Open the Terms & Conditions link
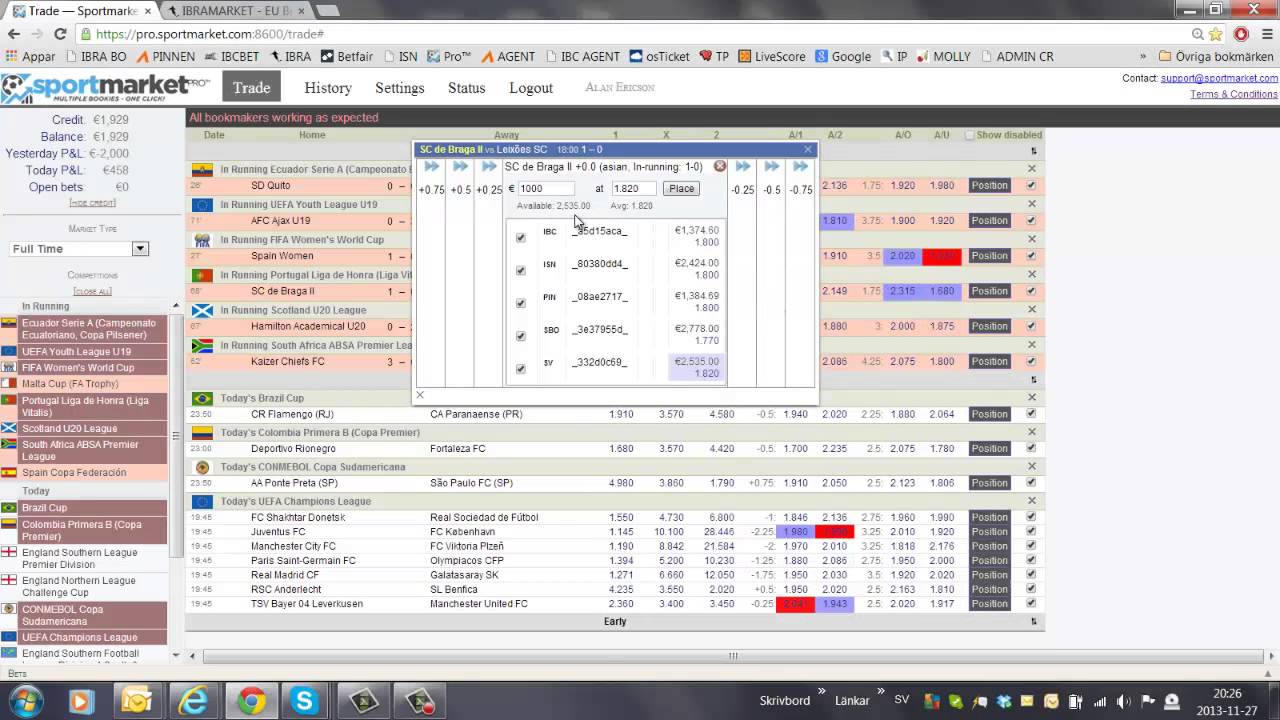Image resolution: width=1280 pixels, height=720 pixels. click(1233, 94)
